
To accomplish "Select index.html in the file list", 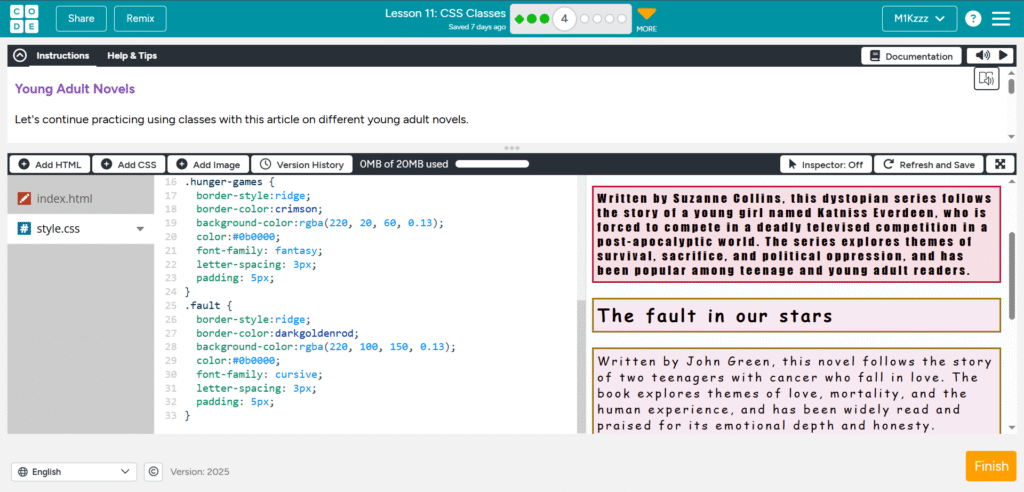I will (x=64, y=198).
